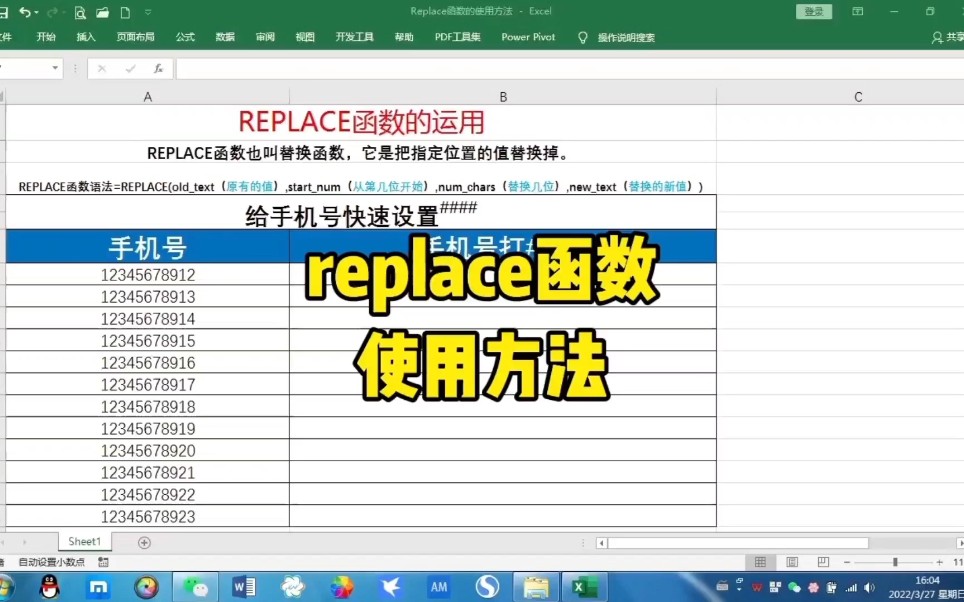Click the Undo icon
964x602 pixels.
pos(25,13)
